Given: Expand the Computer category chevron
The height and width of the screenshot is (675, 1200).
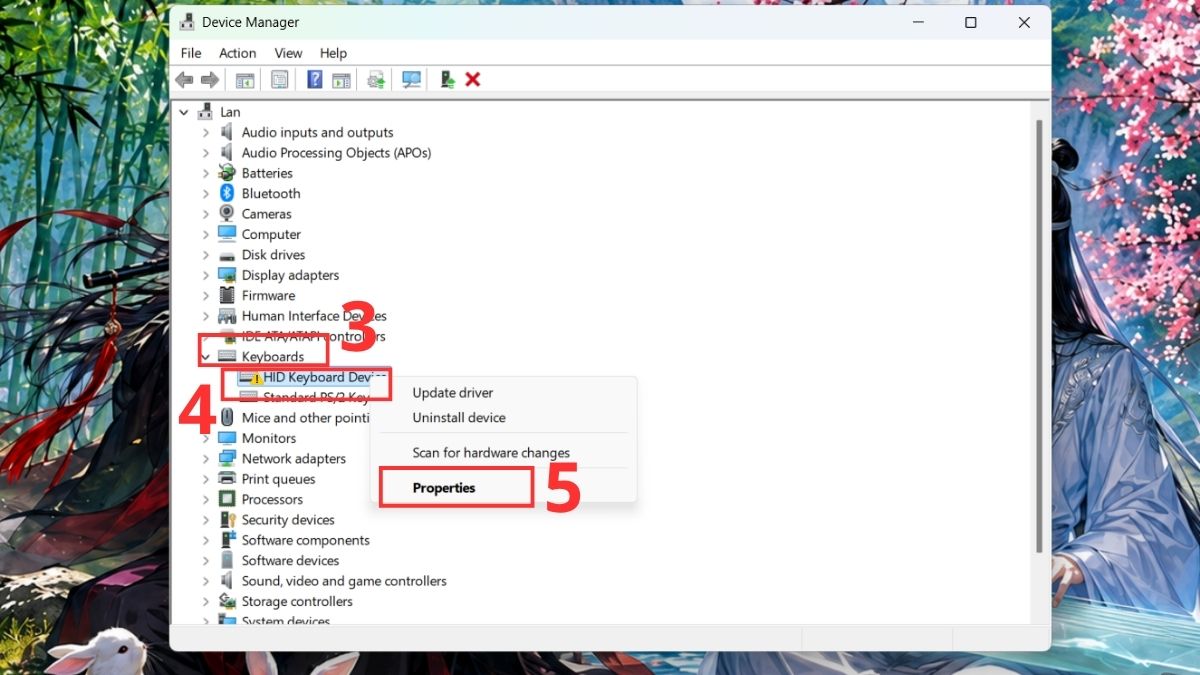Looking at the screenshot, I should pos(206,234).
